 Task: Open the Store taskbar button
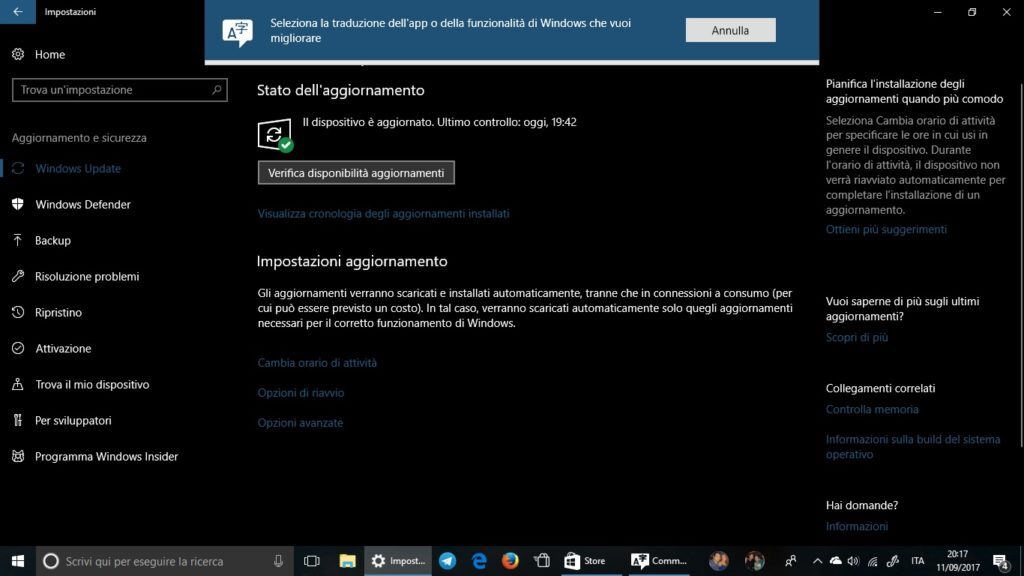click(590, 561)
